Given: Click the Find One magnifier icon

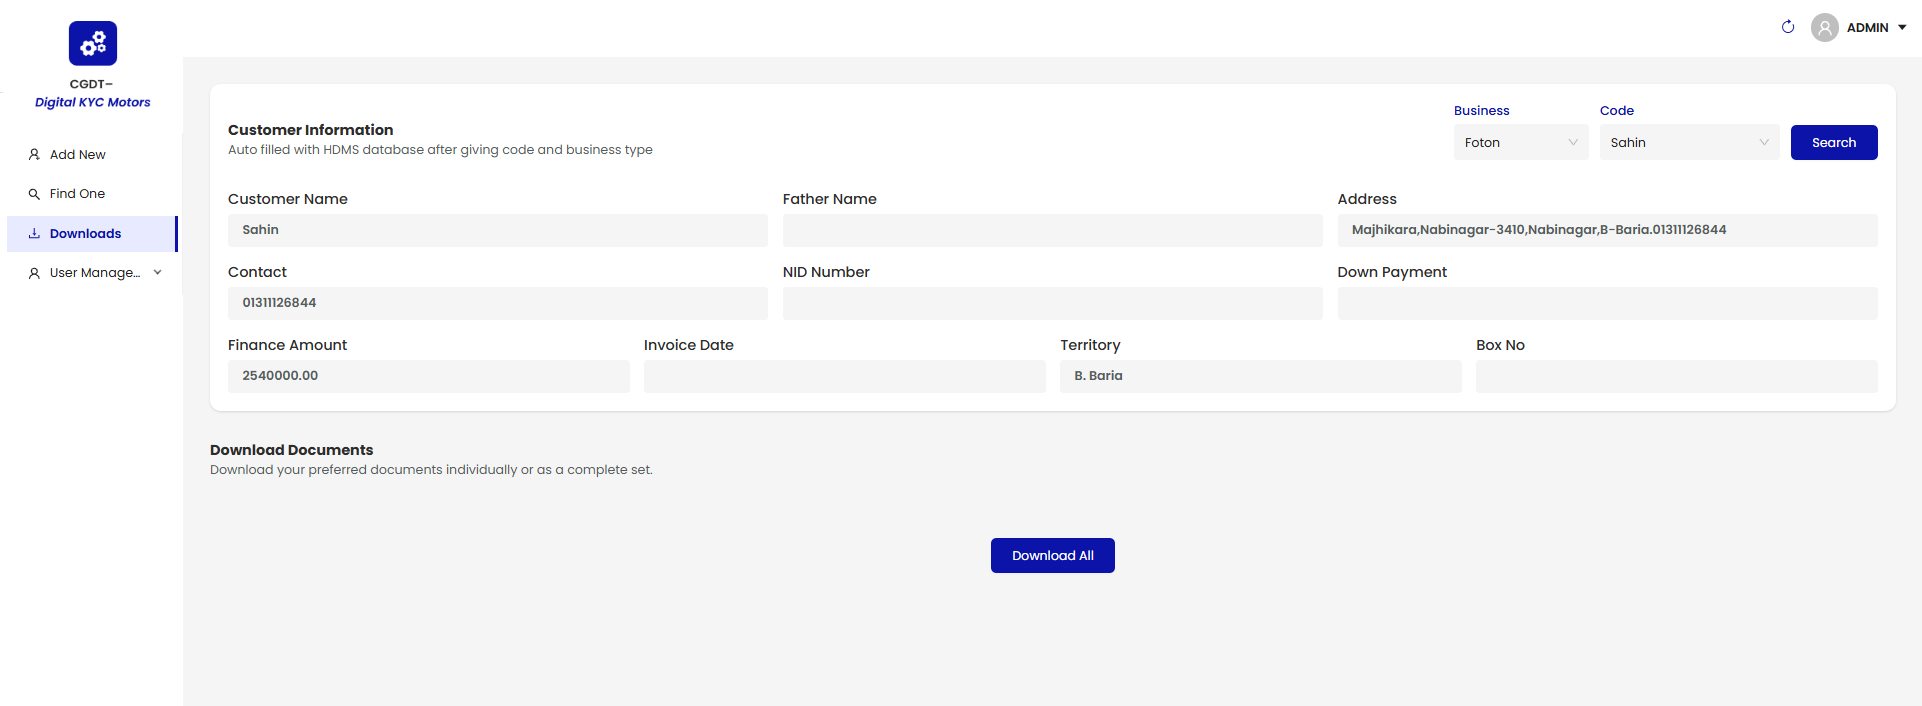Looking at the screenshot, I should coord(34,194).
